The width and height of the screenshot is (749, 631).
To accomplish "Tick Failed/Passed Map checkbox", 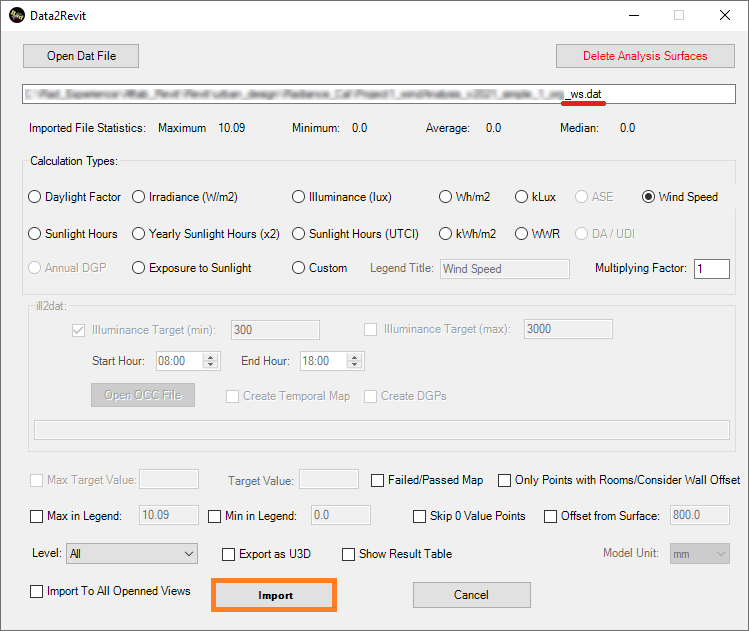I will pos(377,480).
